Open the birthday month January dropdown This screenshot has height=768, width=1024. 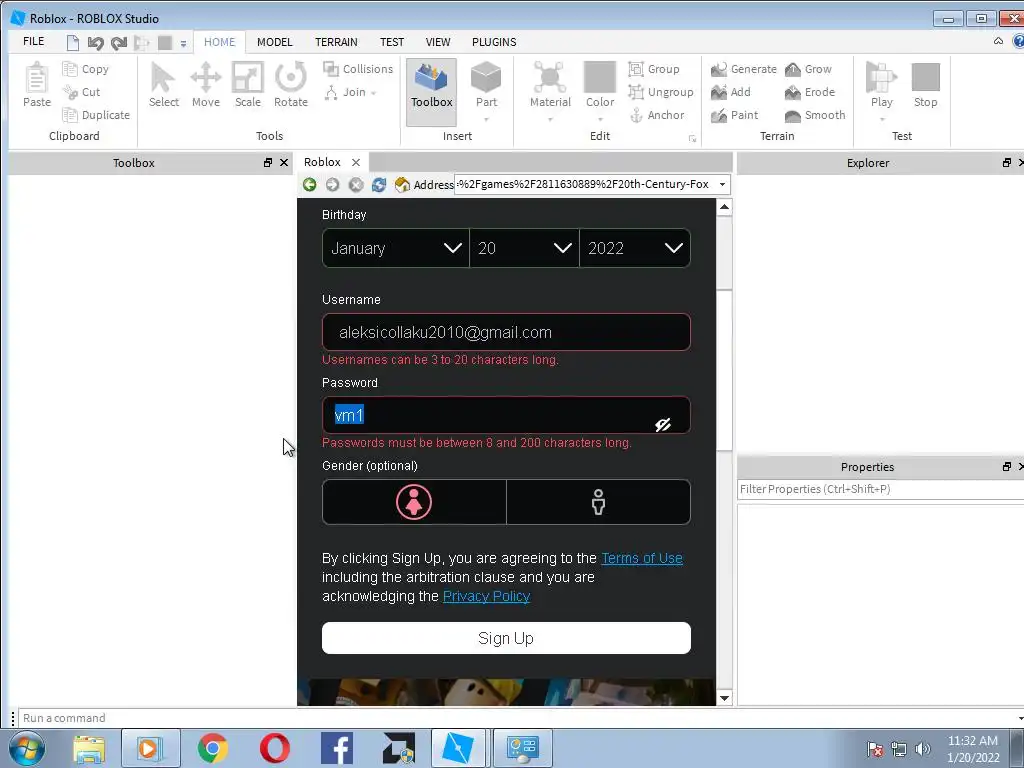click(396, 248)
